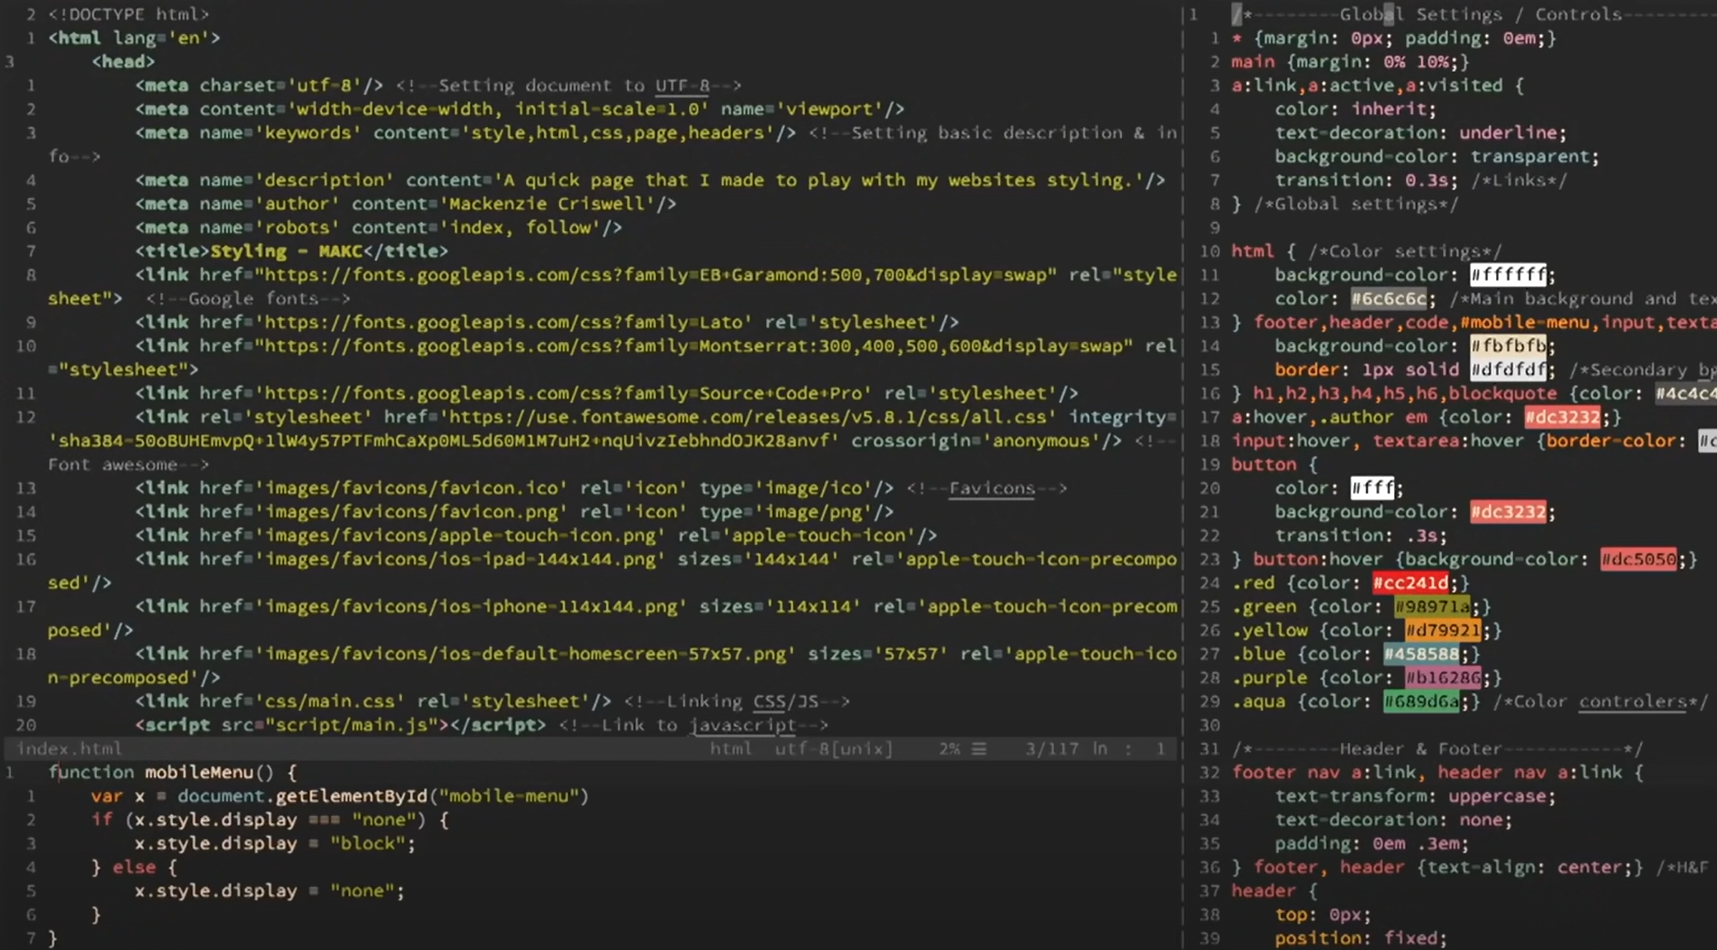Click the ios-iphone-114x144.png file path
1717x950 pixels.
point(470,607)
